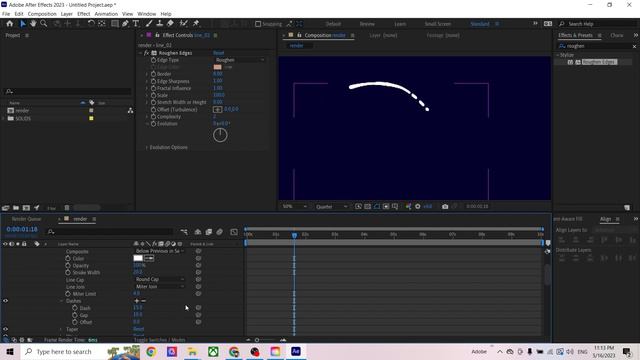Collapse the Dashes property group

coord(61,301)
